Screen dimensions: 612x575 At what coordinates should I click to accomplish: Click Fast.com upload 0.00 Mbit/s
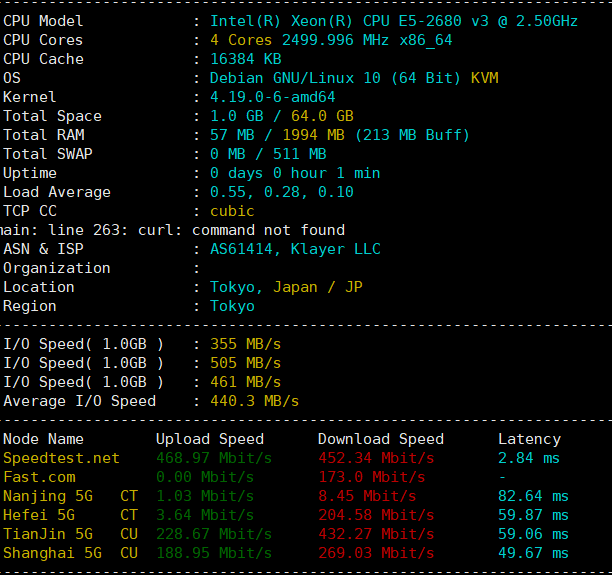click(x=205, y=477)
